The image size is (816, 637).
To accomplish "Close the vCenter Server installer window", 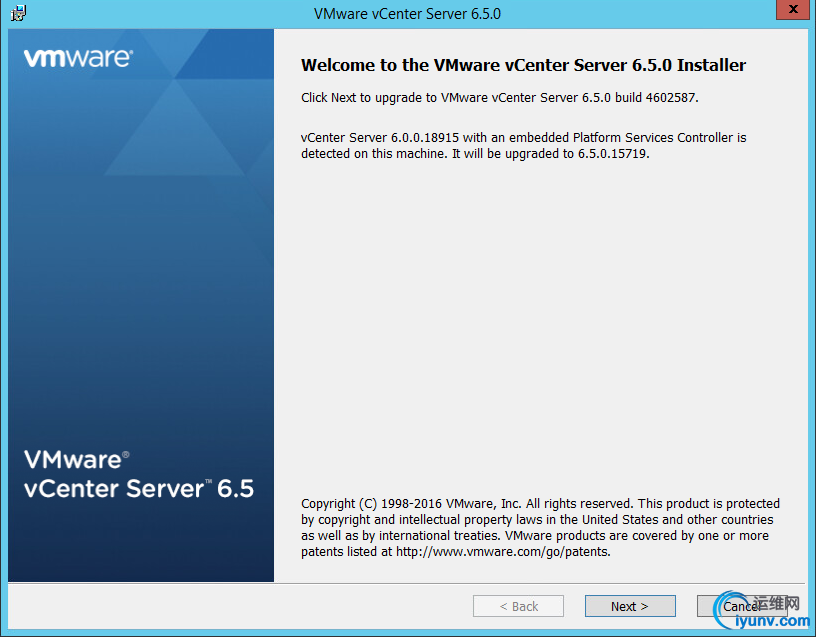I will coord(793,9).
